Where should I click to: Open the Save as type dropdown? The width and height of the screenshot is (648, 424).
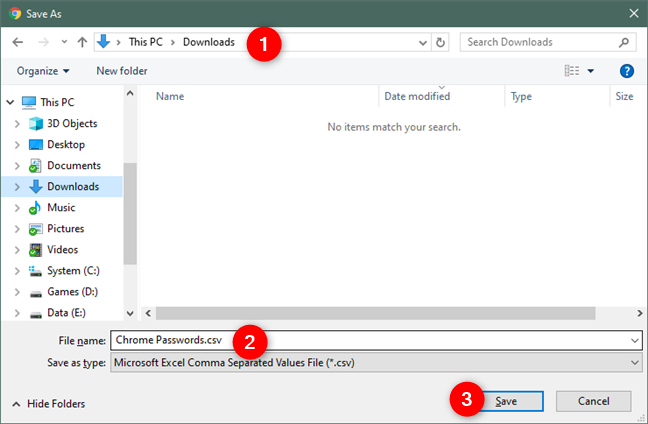click(636, 362)
